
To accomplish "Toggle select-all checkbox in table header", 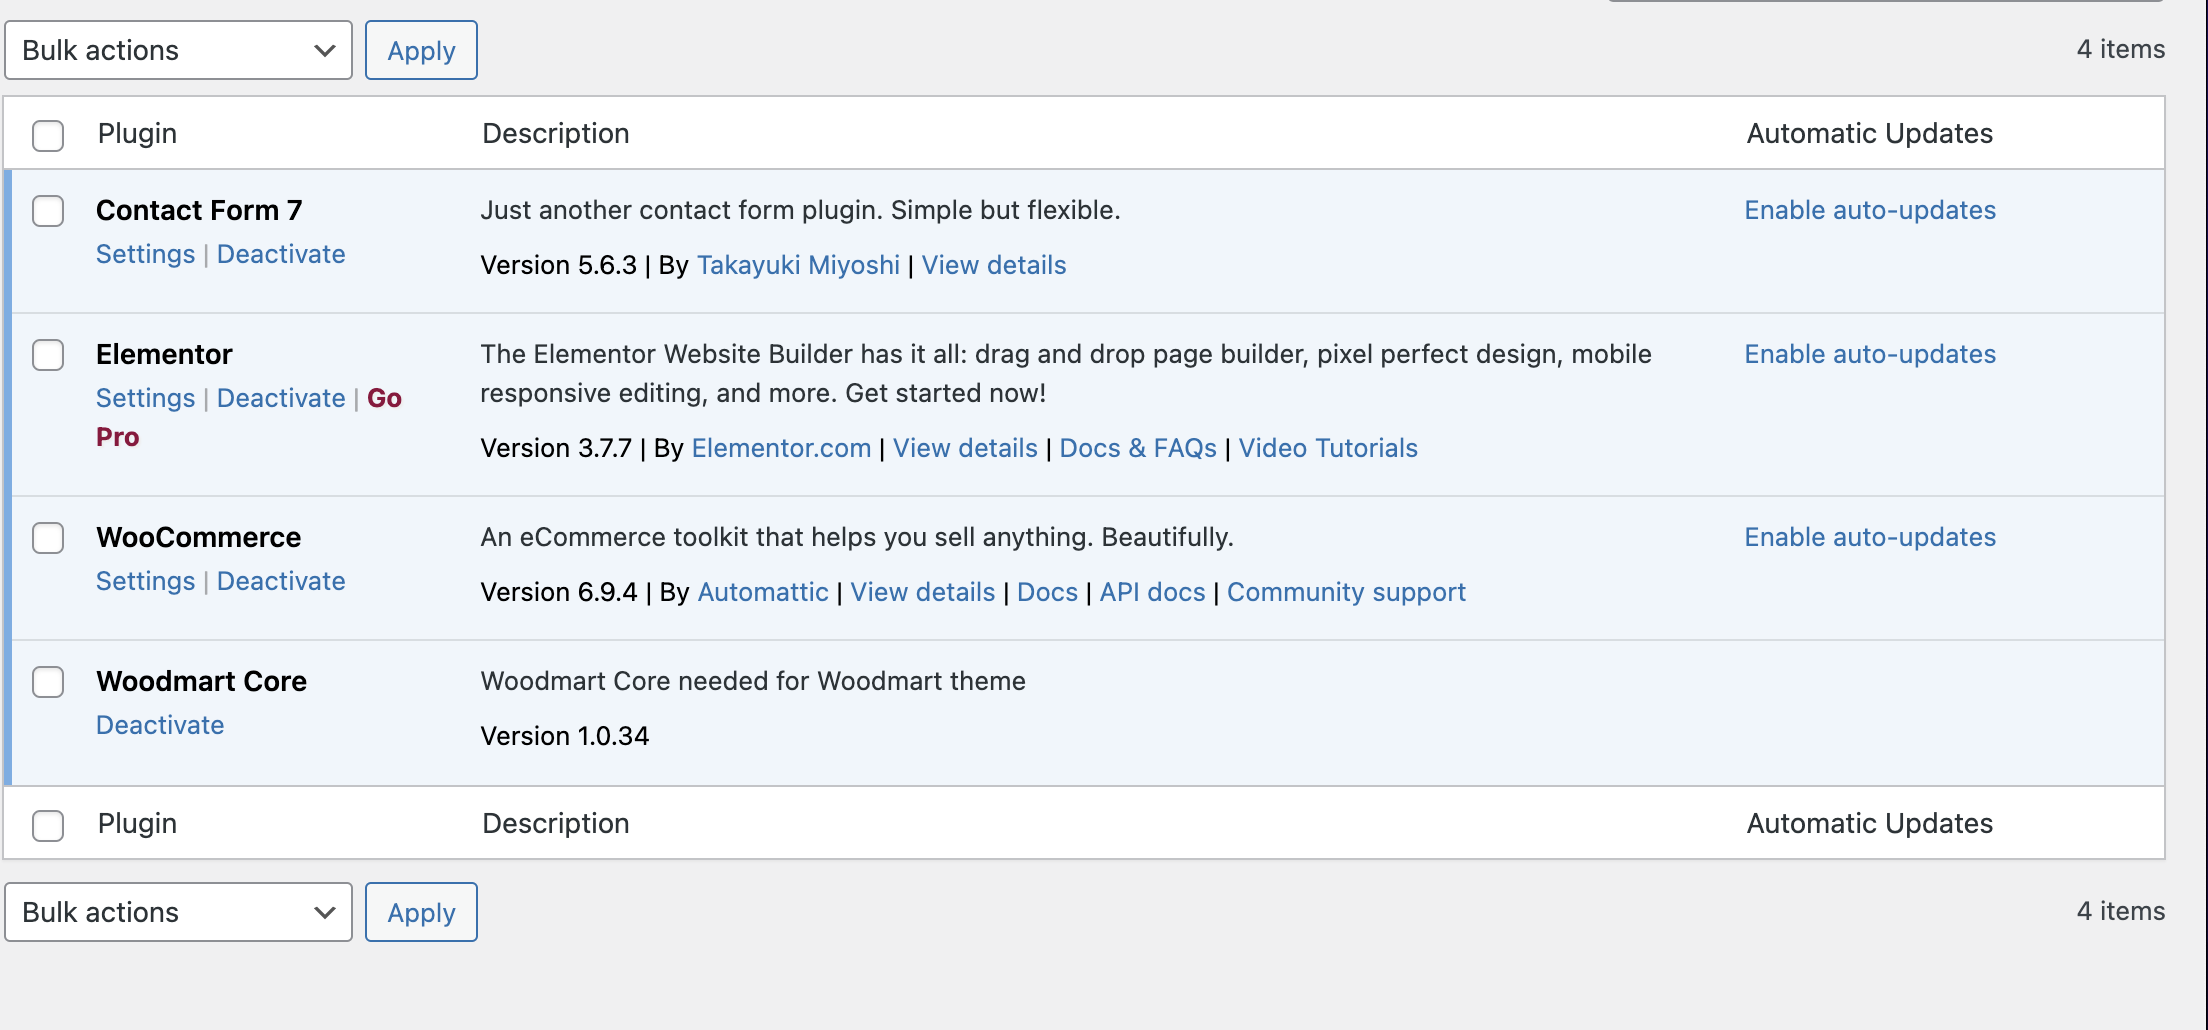I will (48, 135).
